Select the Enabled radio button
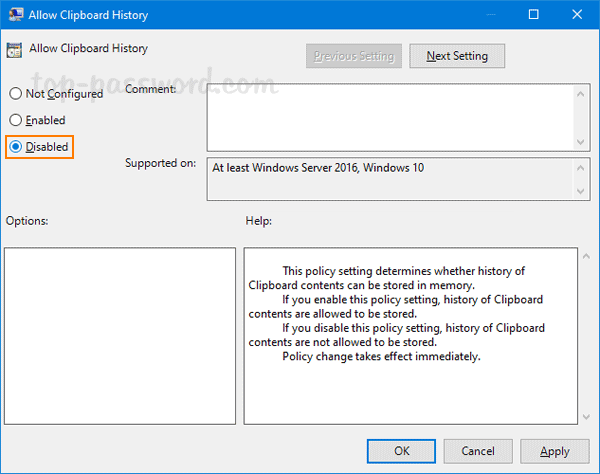600x474 pixels. (15, 120)
